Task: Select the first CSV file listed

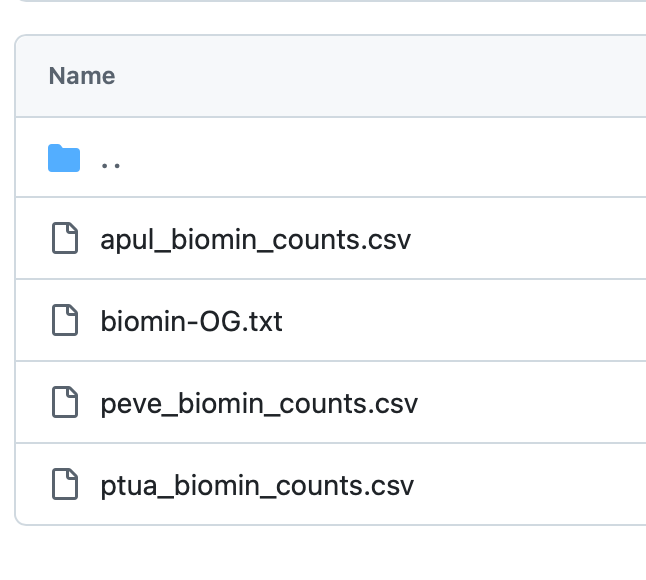Action: click(255, 240)
